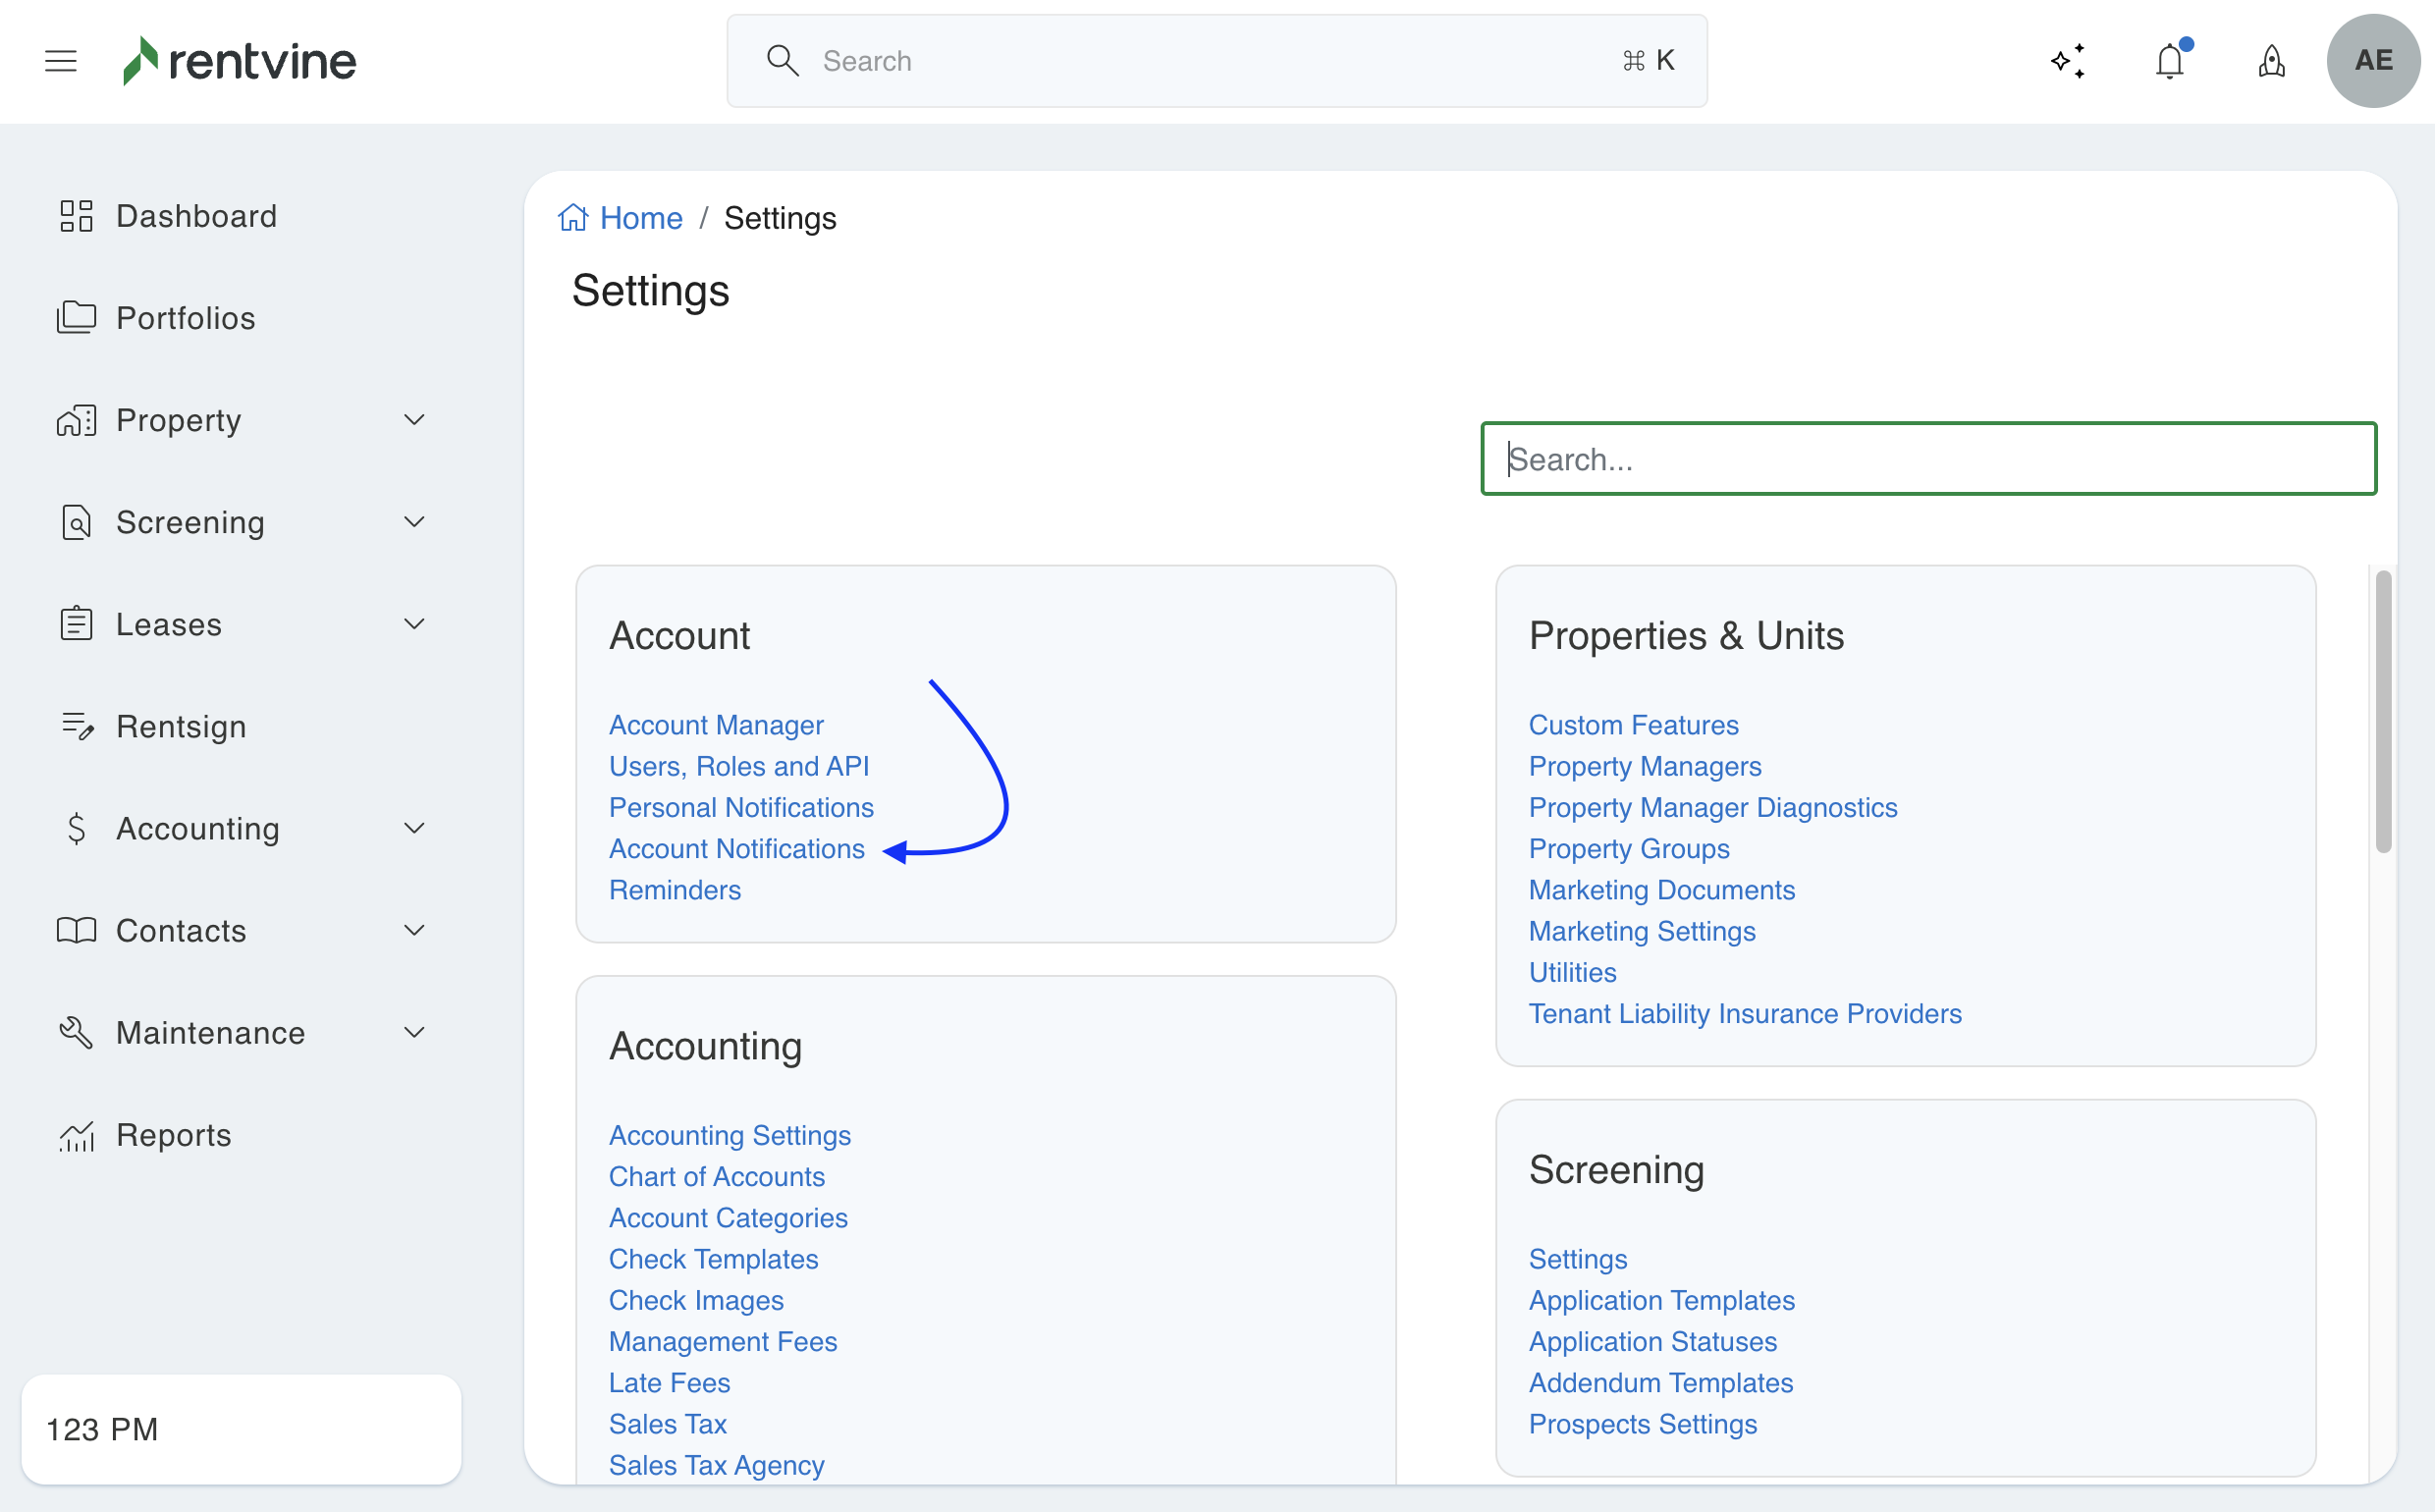
Task: Click the Dashboard sidebar item
Action: click(196, 216)
